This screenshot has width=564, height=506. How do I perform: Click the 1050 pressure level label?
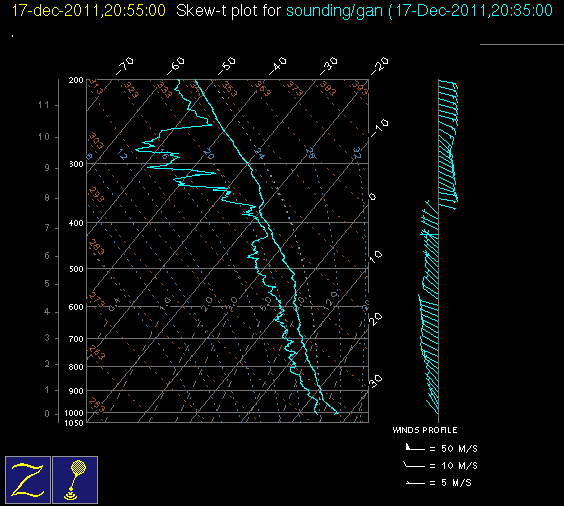[74, 423]
